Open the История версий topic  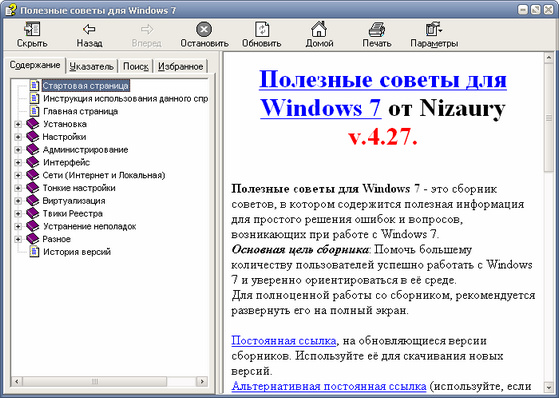pyautogui.click(x=77, y=252)
